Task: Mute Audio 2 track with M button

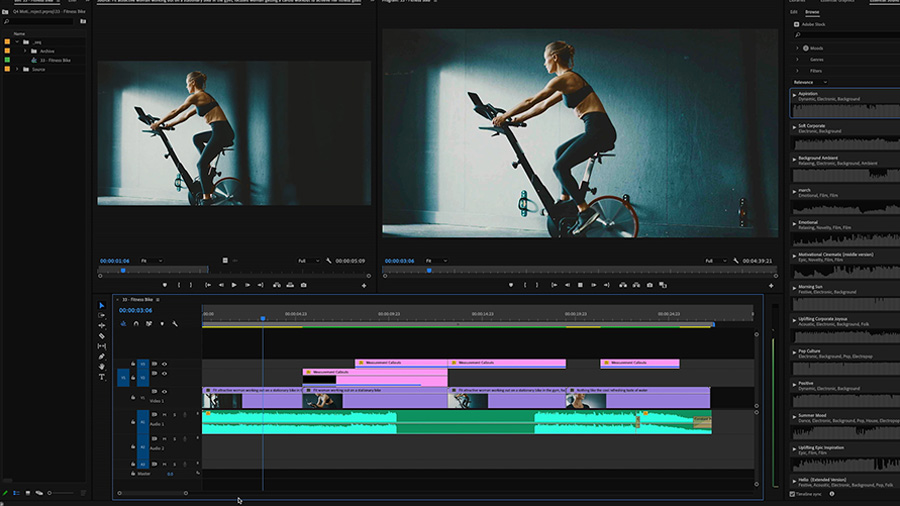Action: click(165, 439)
